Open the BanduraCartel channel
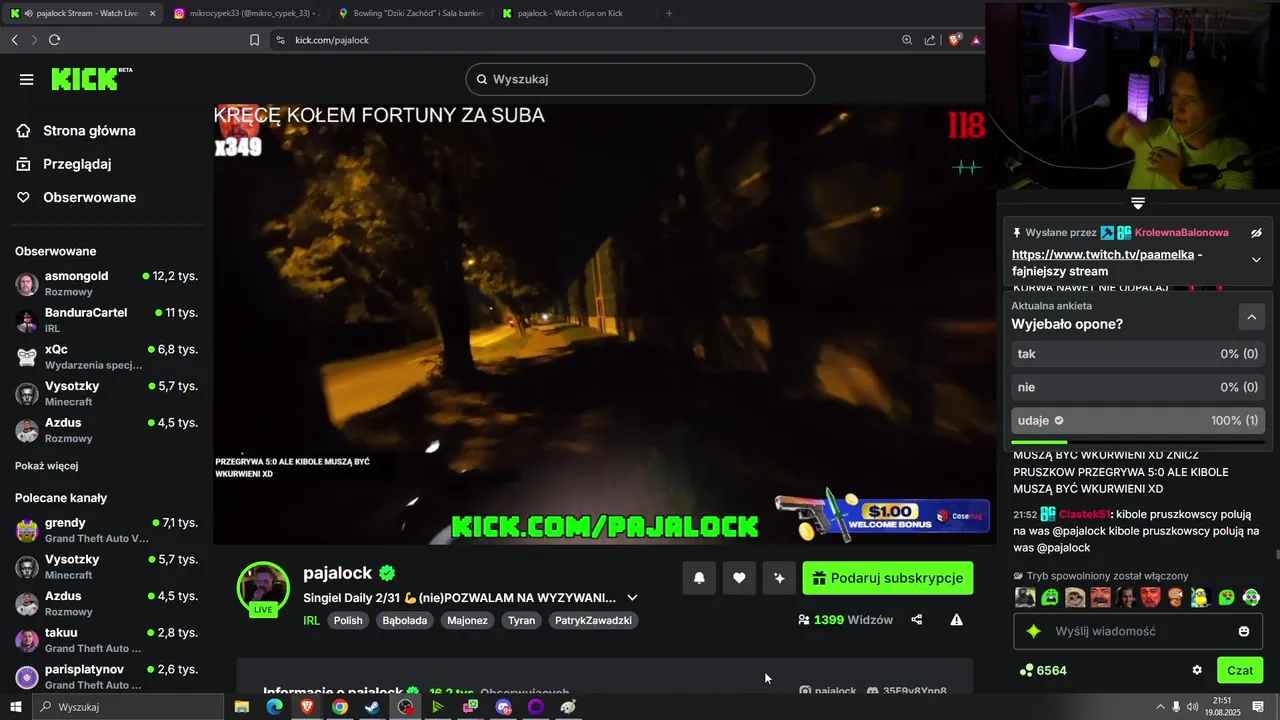Viewport: 1280px width, 720px height. pyautogui.click(x=106, y=320)
